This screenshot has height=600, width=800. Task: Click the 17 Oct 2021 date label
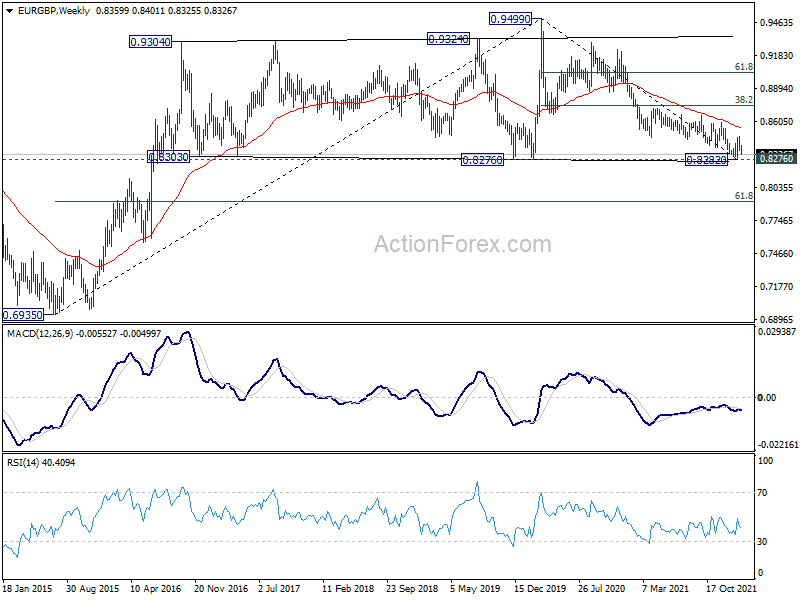coord(731,588)
